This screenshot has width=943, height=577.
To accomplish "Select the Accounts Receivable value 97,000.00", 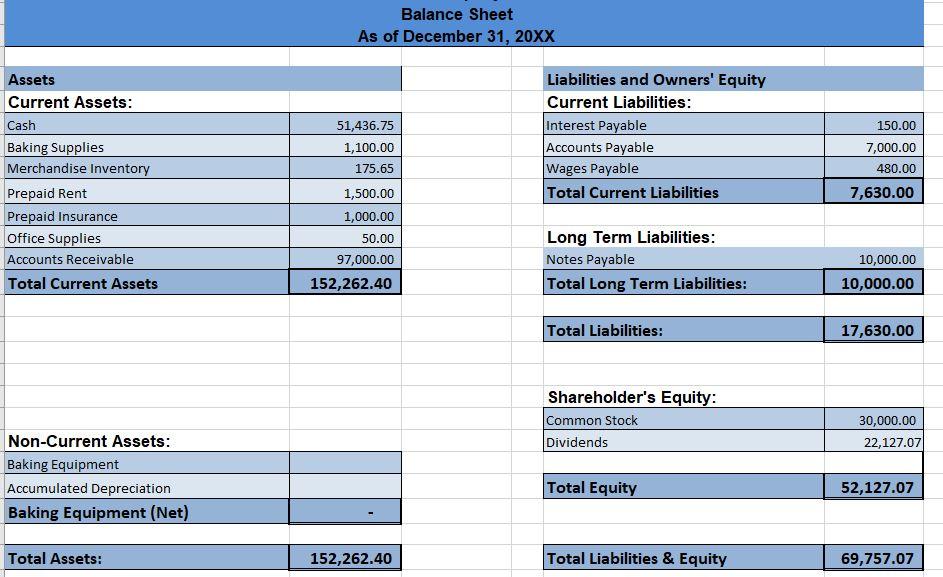I will pos(345,259).
